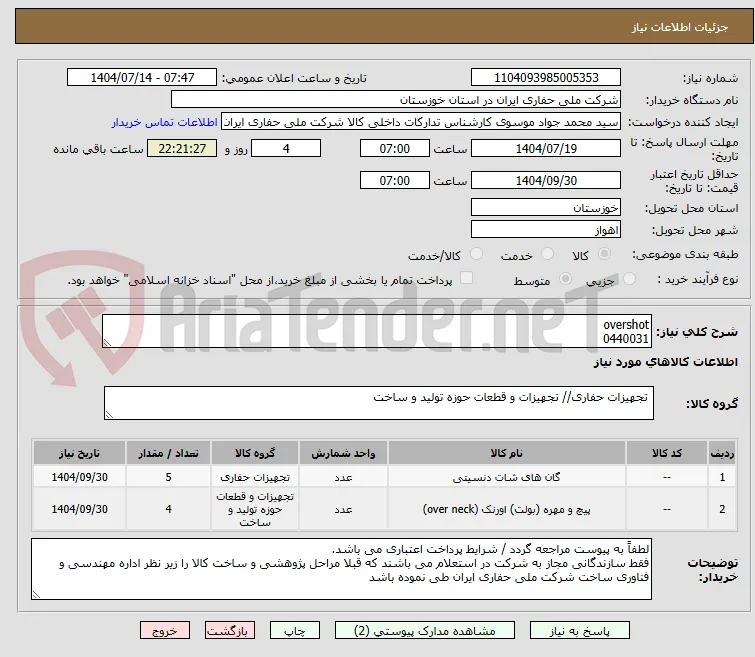Click the تعداد / مقدار column header
The image size is (755, 657).
168,453
